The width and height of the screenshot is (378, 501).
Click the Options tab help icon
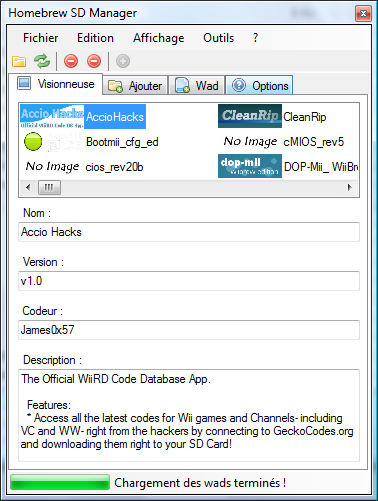coord(239,85)
